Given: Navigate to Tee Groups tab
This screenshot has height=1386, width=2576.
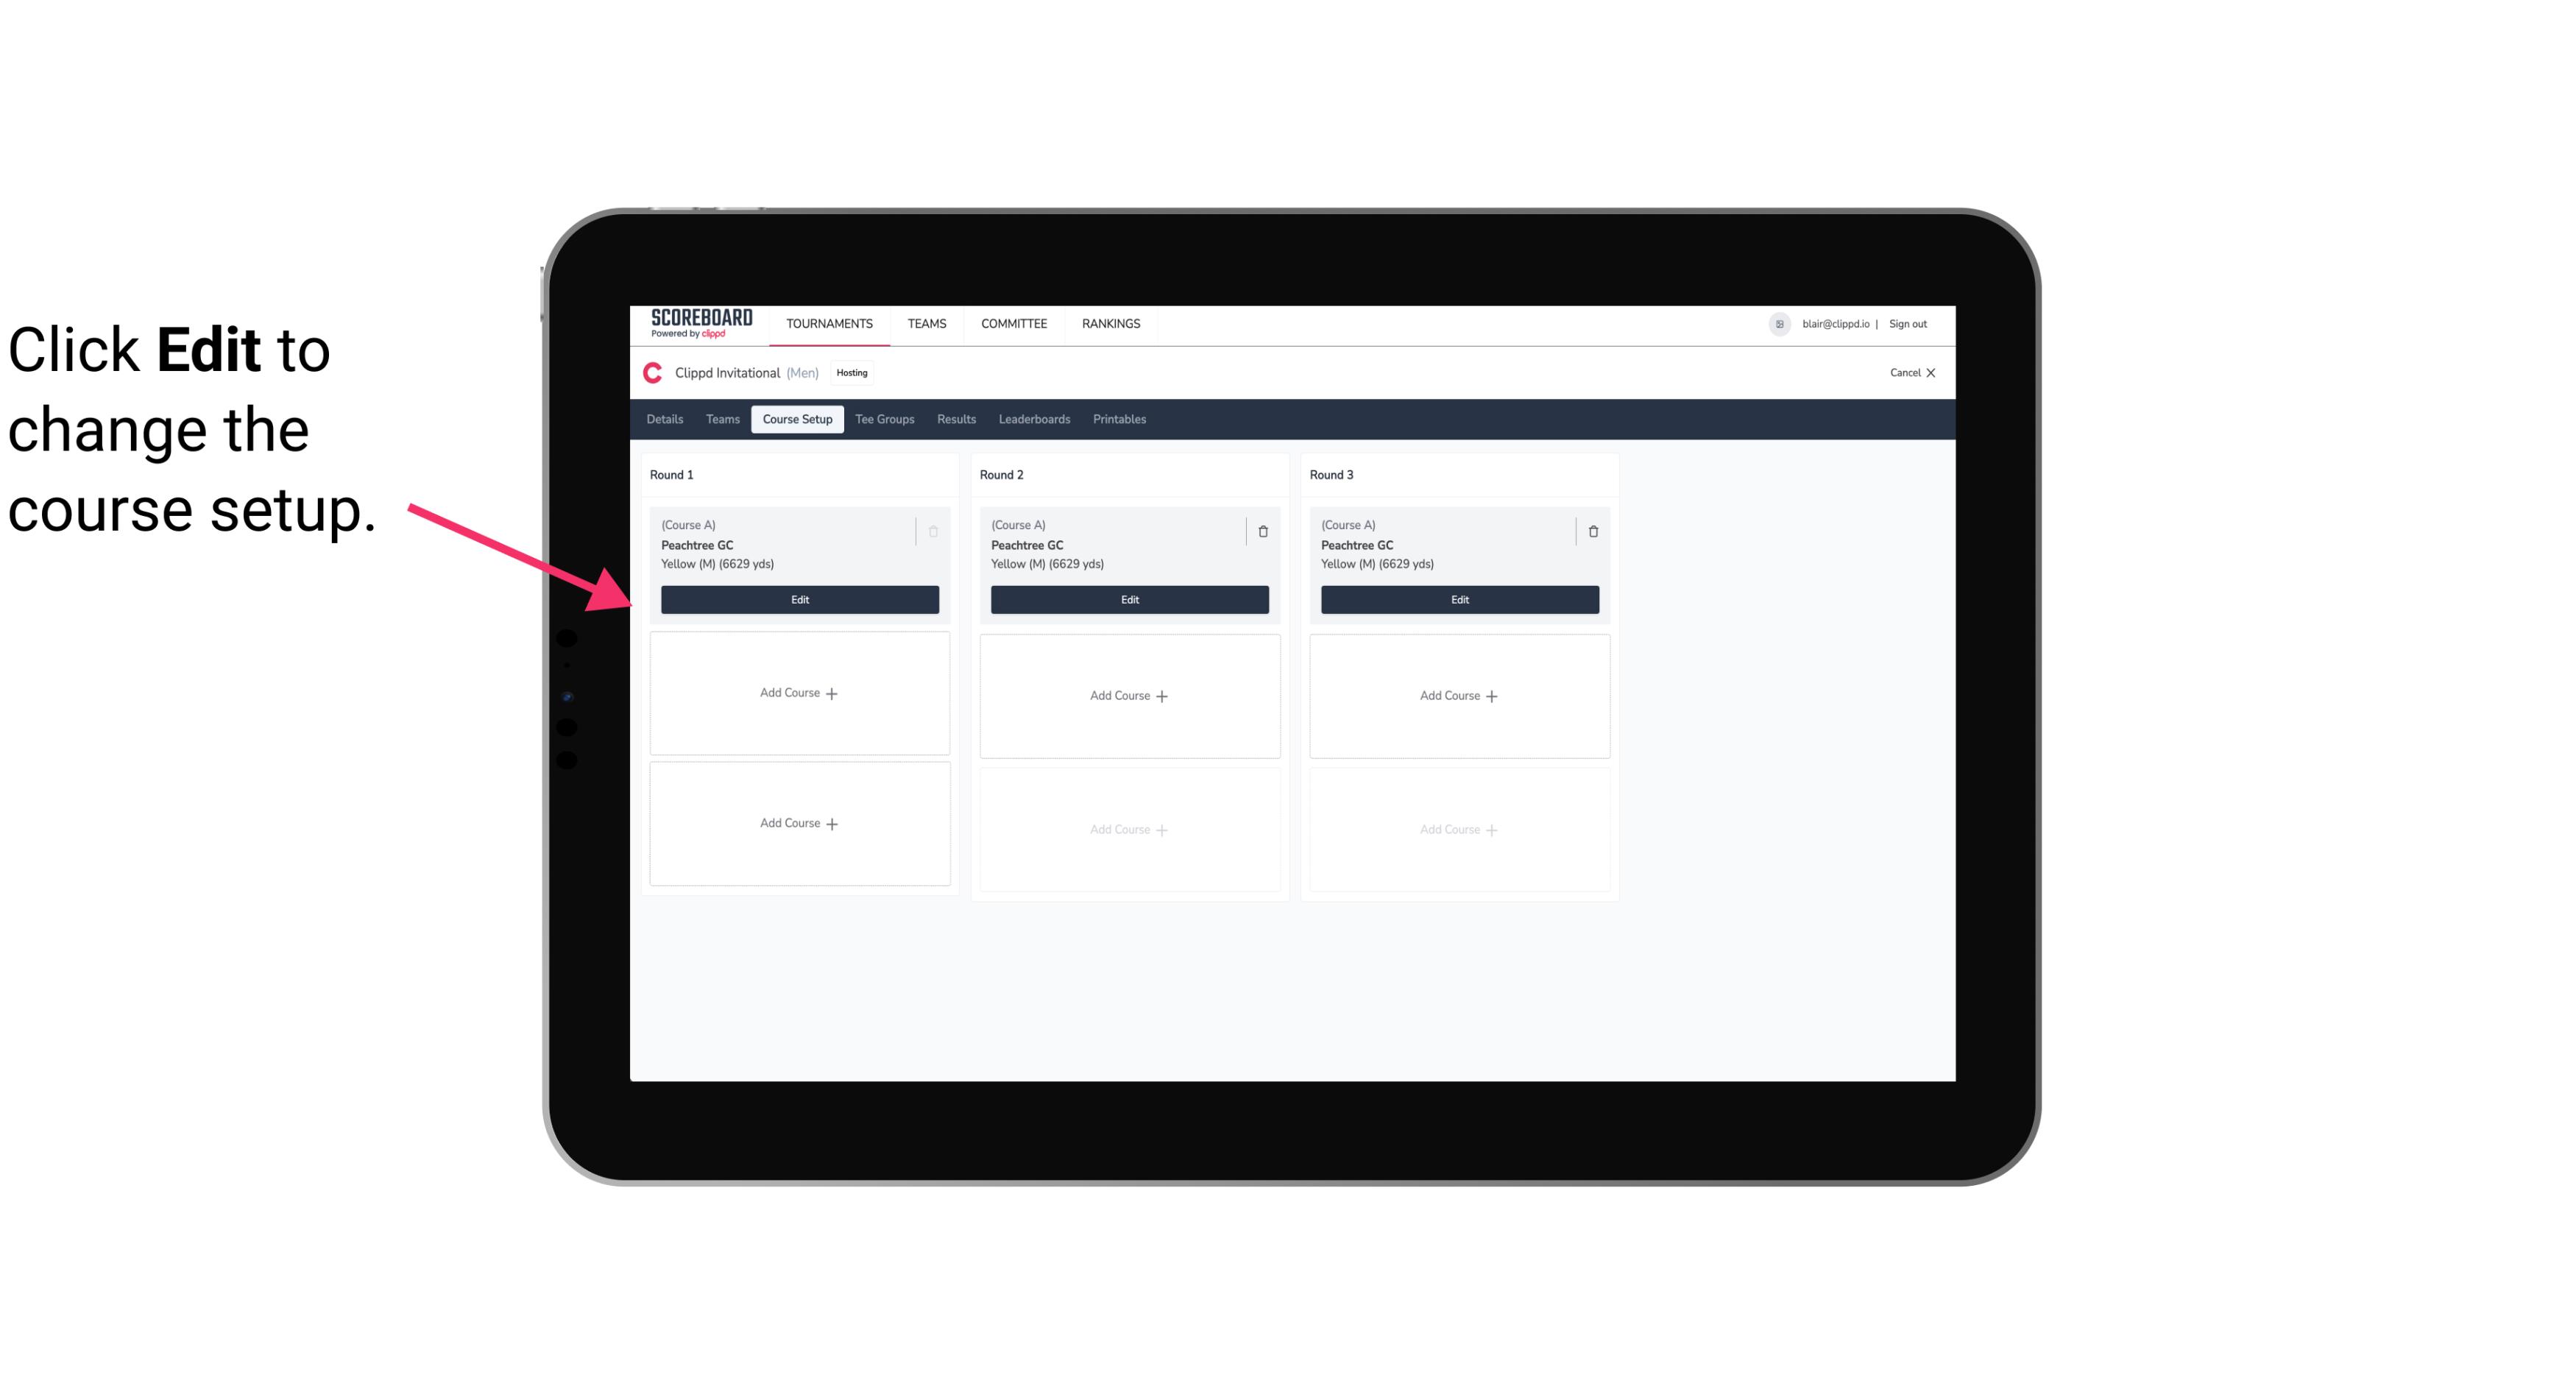Looking at the screenshot, I should pyautogui.click(x=884, y=418).
